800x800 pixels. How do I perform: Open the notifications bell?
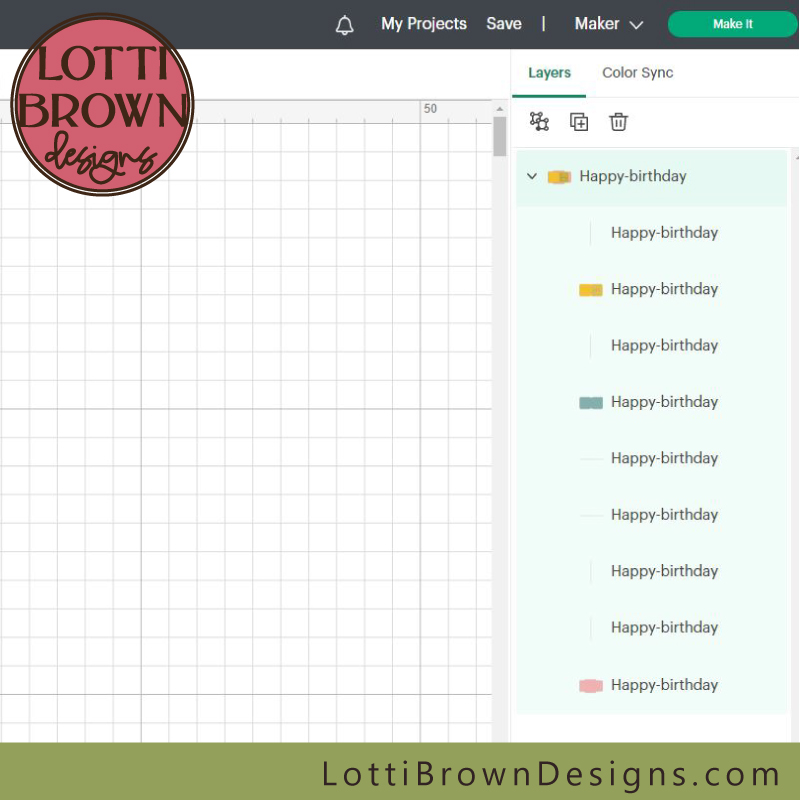344,24
